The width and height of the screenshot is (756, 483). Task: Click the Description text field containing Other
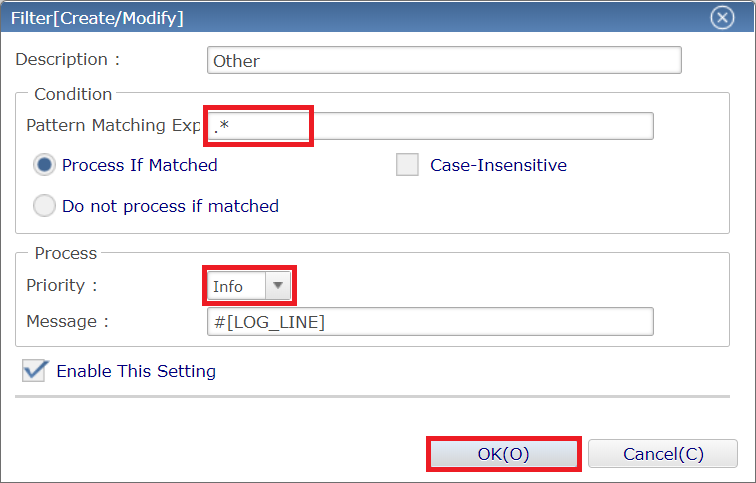[444, 60]
